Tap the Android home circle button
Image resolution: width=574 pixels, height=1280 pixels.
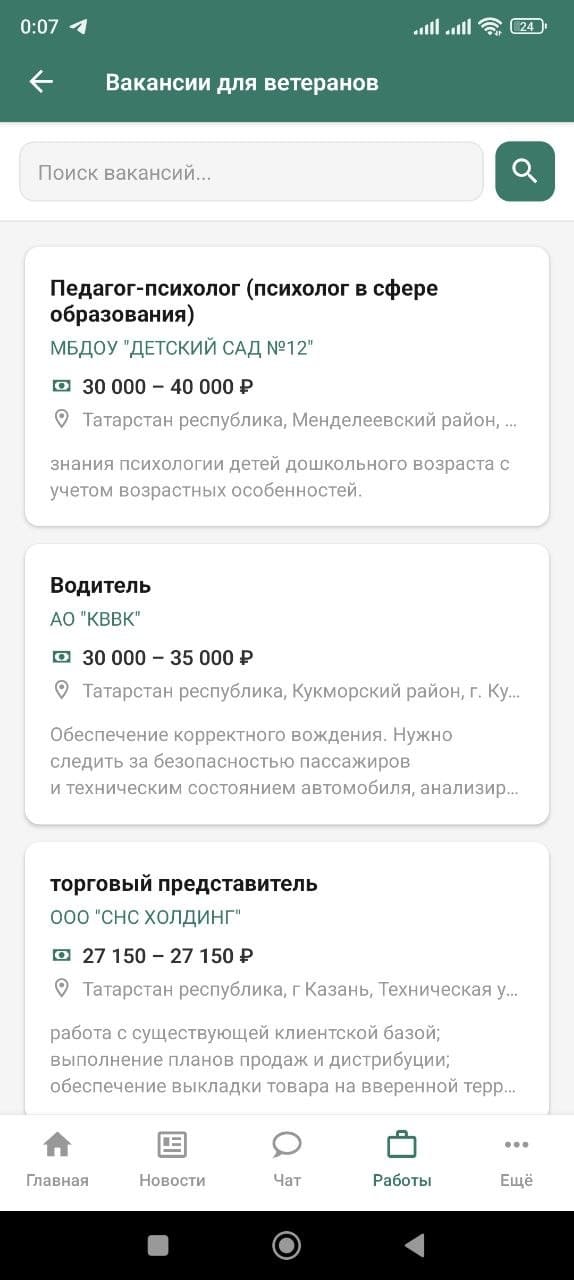(287, 1244)
